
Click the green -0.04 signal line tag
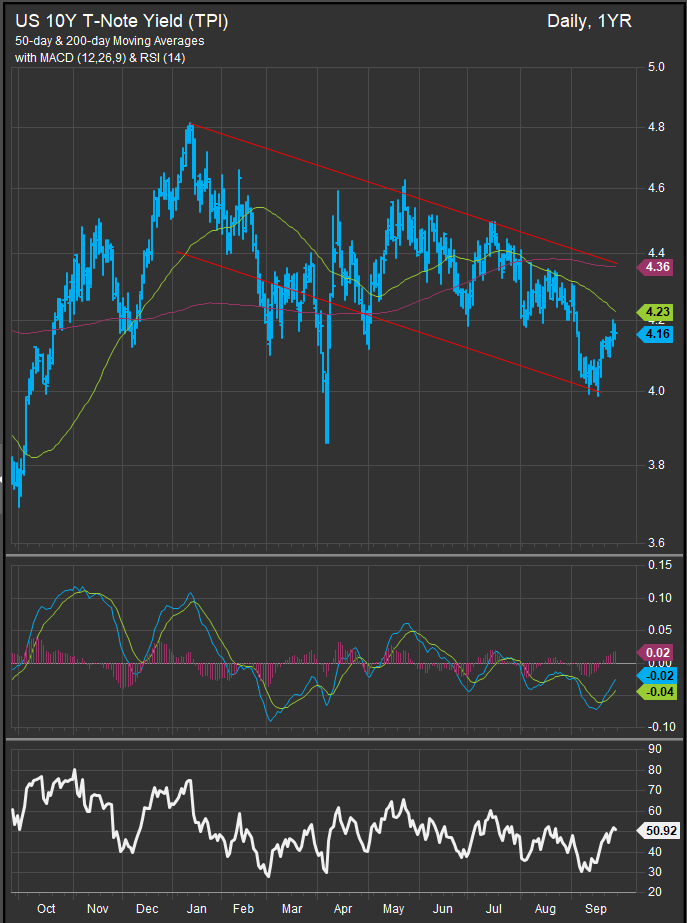[x=658, y=692]
